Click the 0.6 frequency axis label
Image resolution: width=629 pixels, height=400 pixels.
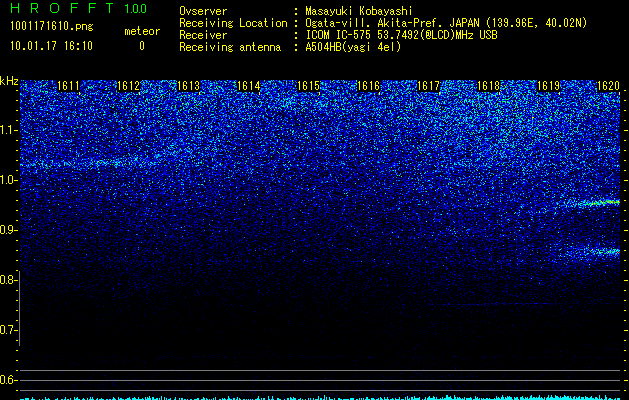pyautogui.click(x=9, y=380)
